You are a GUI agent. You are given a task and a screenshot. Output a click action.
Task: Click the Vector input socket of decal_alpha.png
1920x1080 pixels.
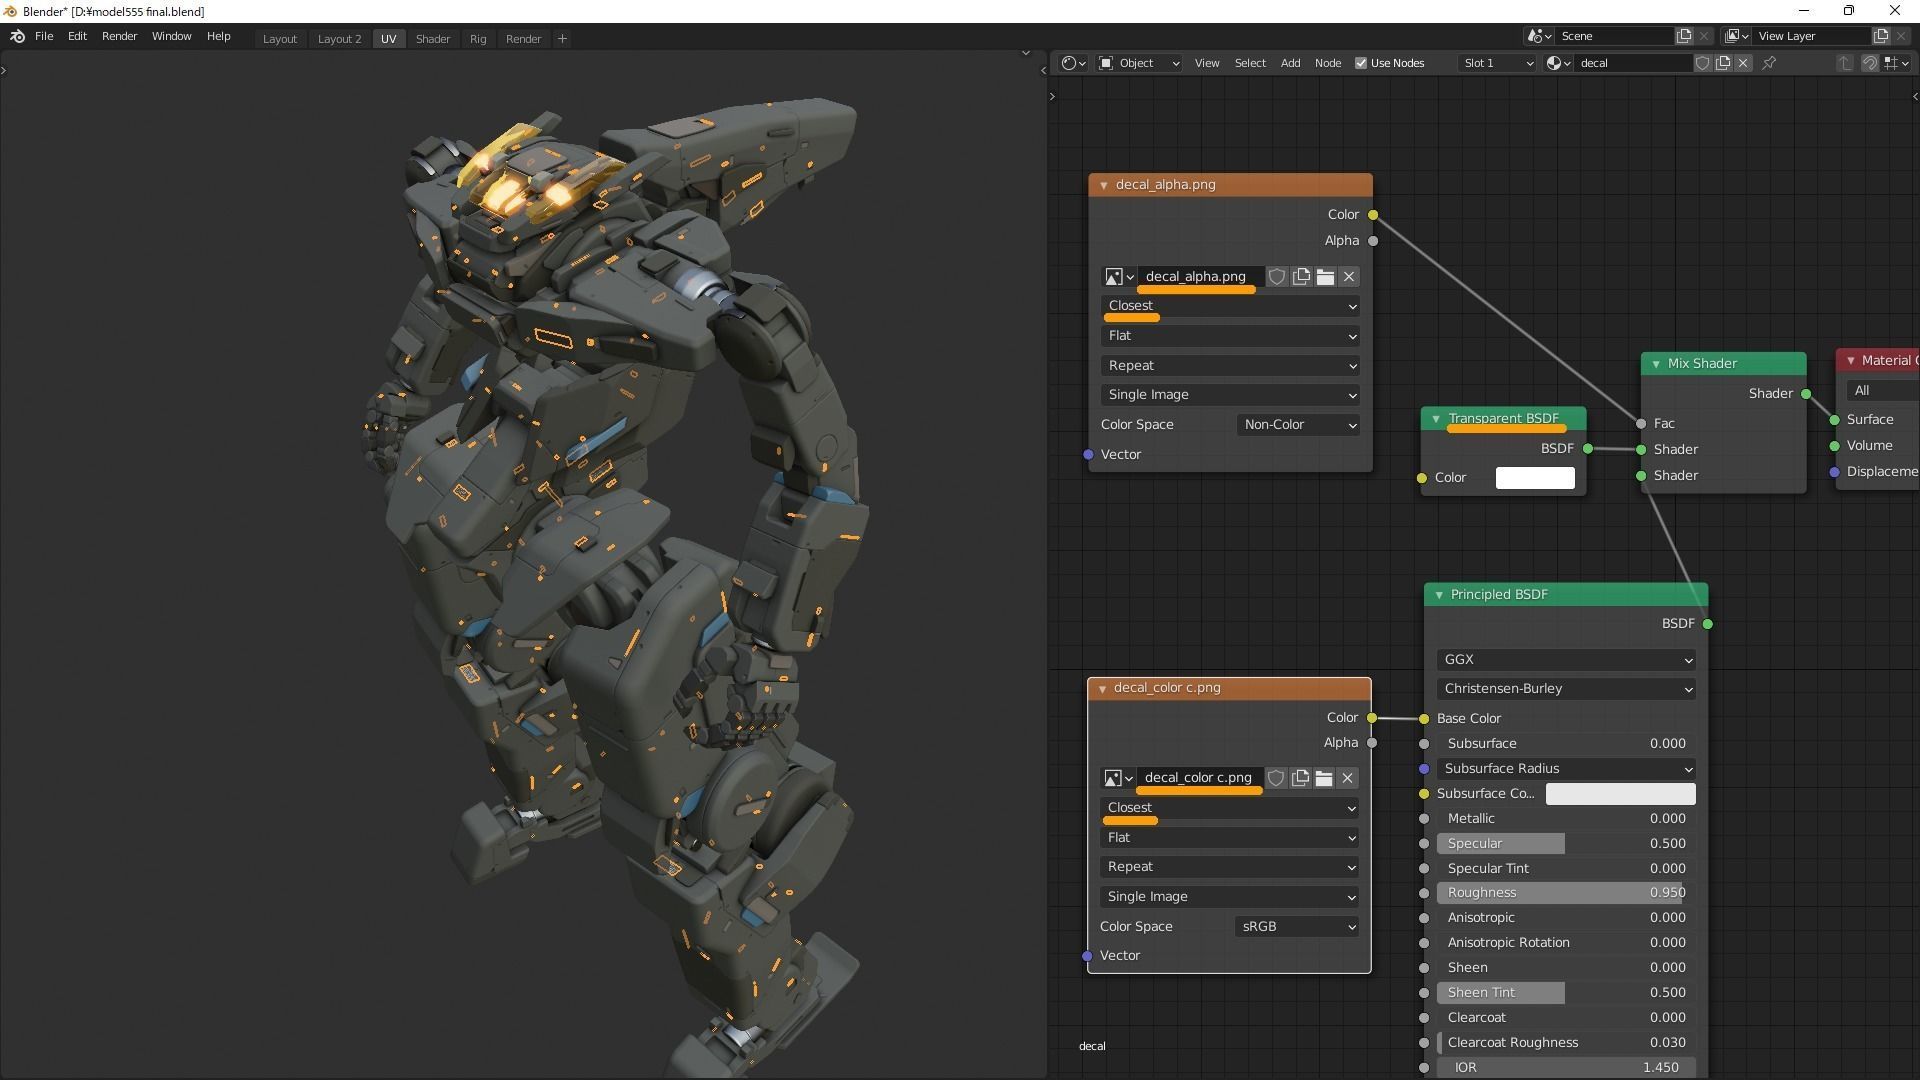coord(1088,455)
